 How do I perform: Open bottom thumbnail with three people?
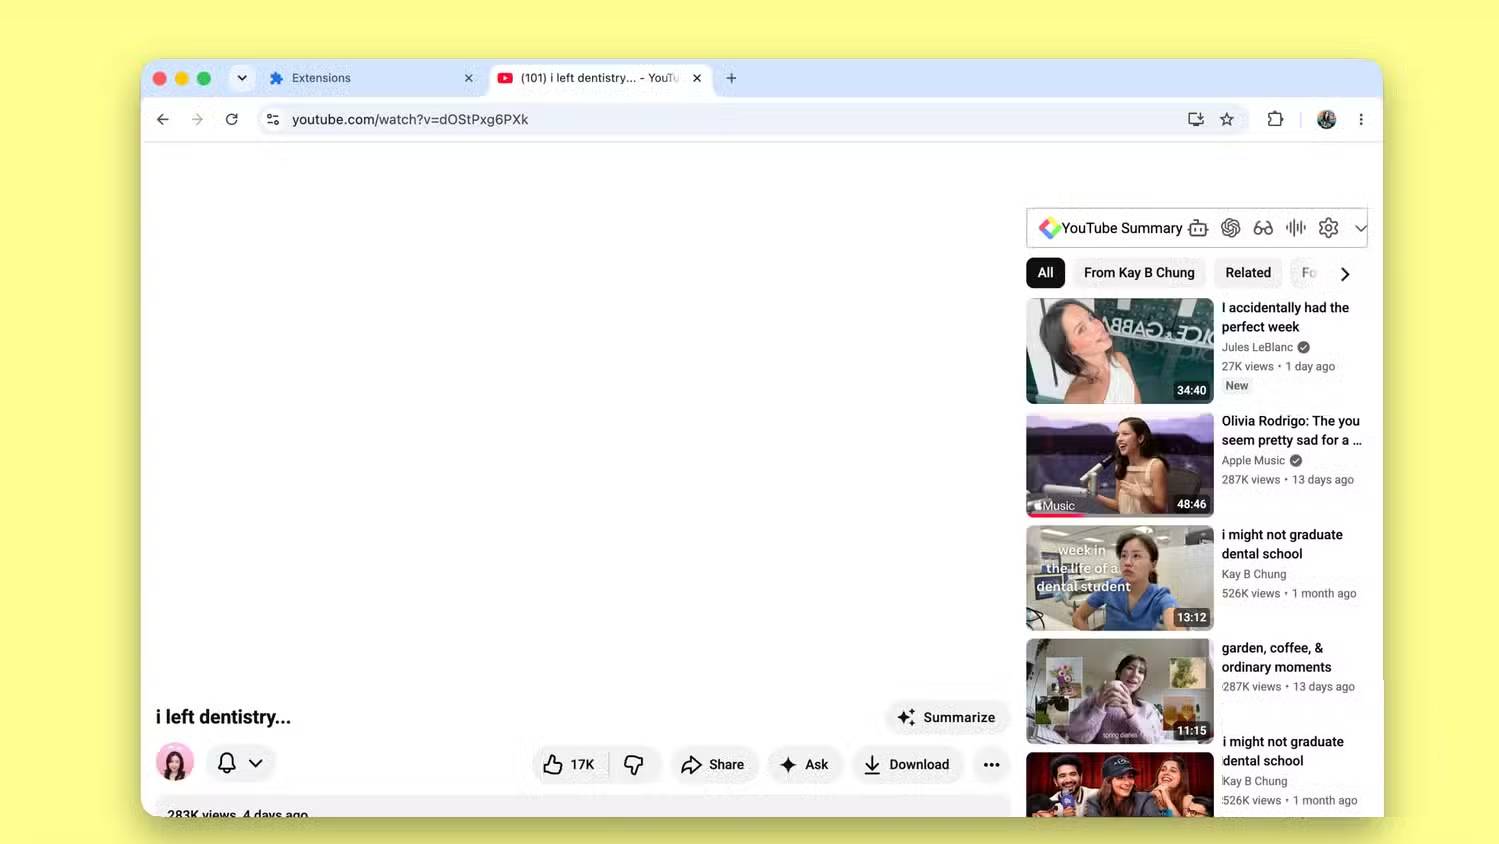(1120, 785)
